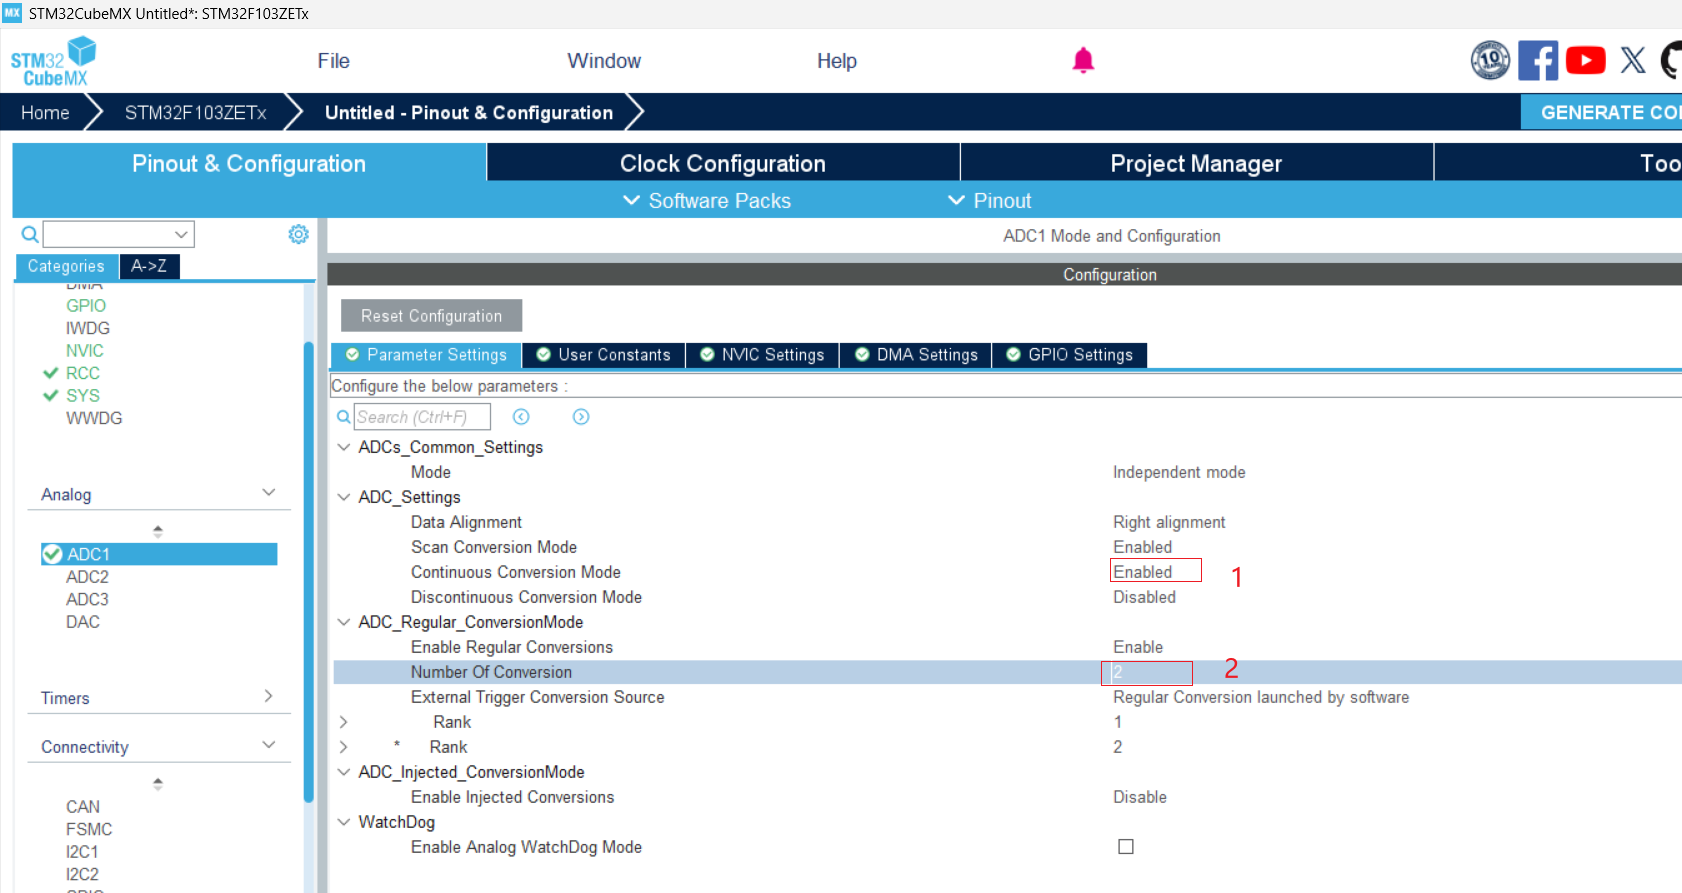
Task: Select the Parameter Settings tab
Action: tap(427, 355)
